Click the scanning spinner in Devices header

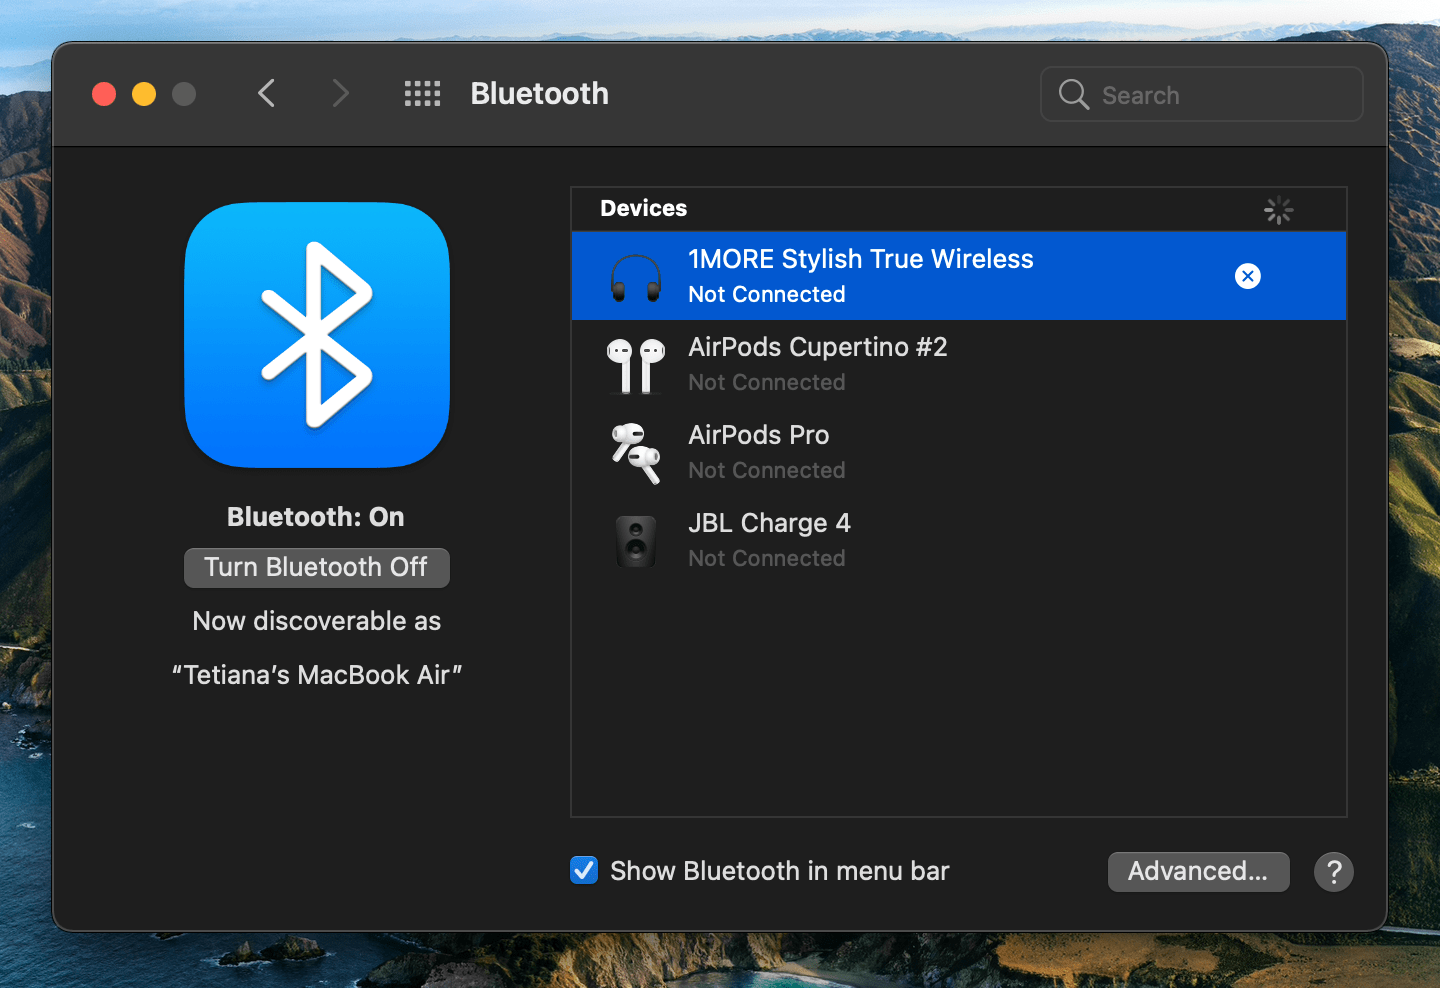pyautogui.click(x=1279, y=210)
